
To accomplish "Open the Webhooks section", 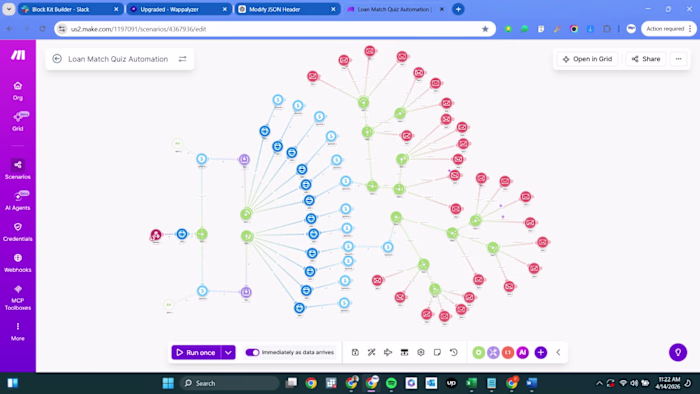I will coord(17,262).
